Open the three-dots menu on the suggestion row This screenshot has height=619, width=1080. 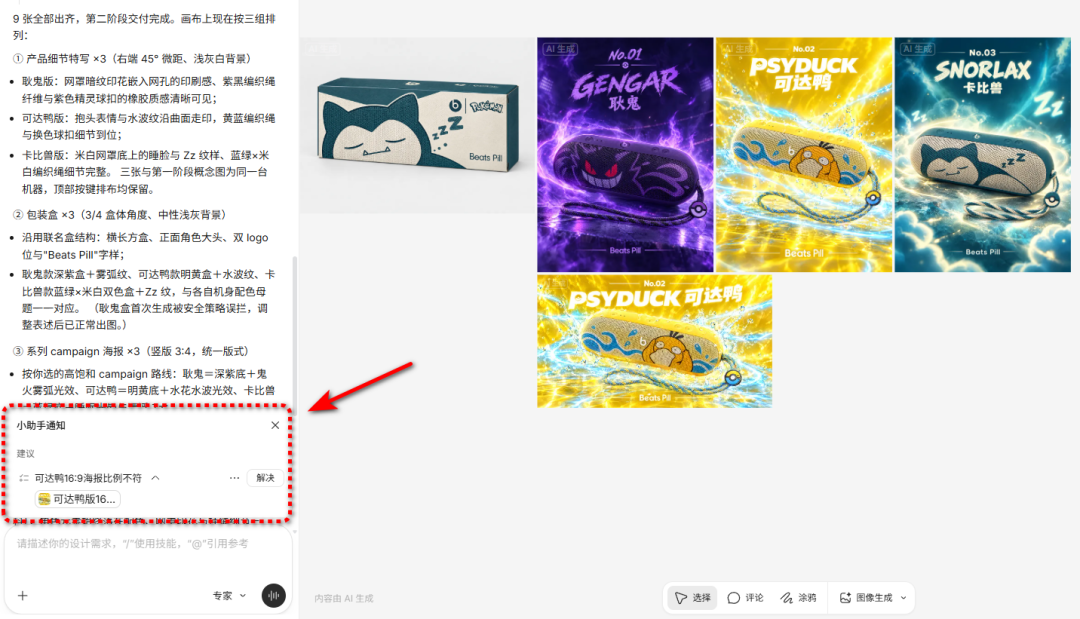[x=234, y=478]
